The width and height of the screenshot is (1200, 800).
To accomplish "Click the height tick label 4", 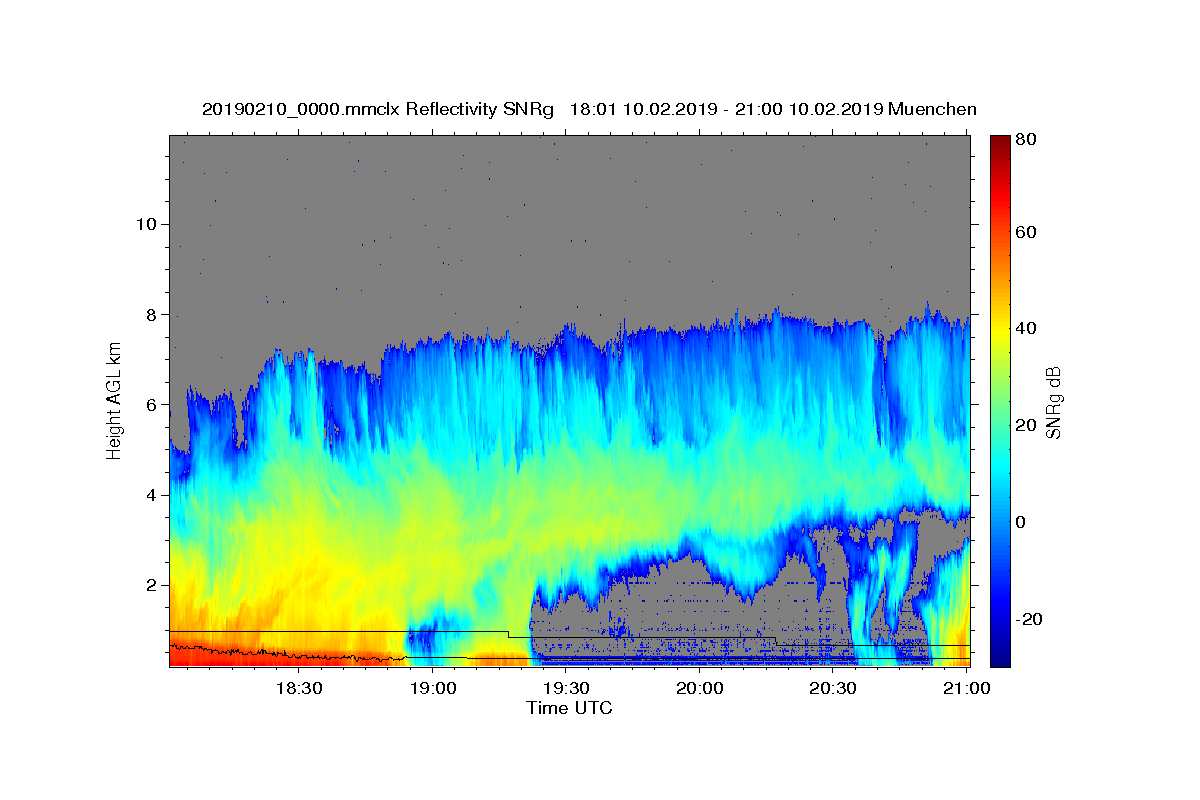I will [152, 494].
